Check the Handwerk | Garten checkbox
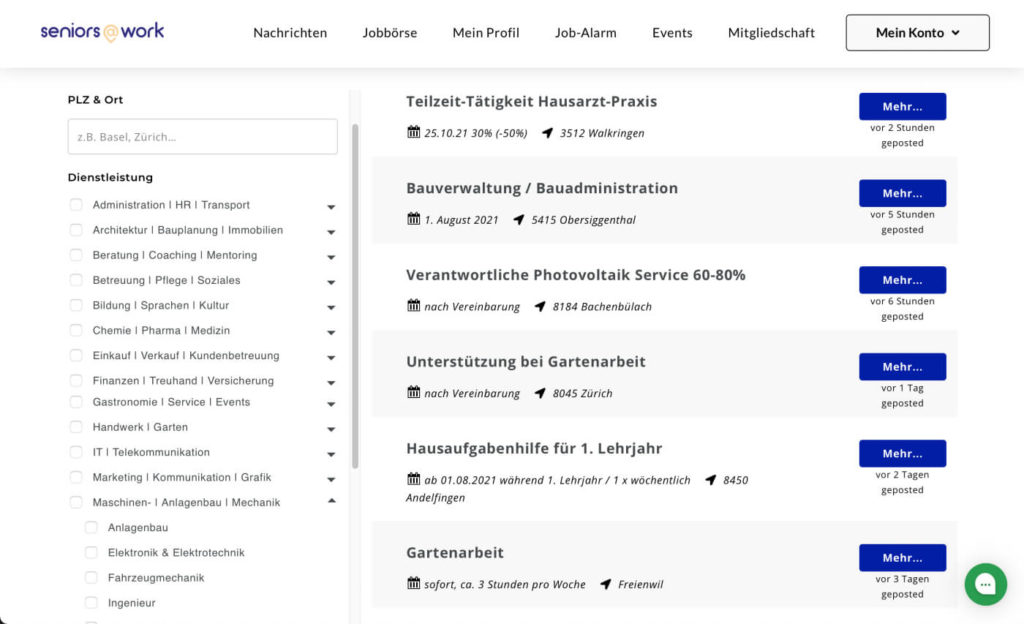Viewport: 1024px width, 624px height. (76, 427)
